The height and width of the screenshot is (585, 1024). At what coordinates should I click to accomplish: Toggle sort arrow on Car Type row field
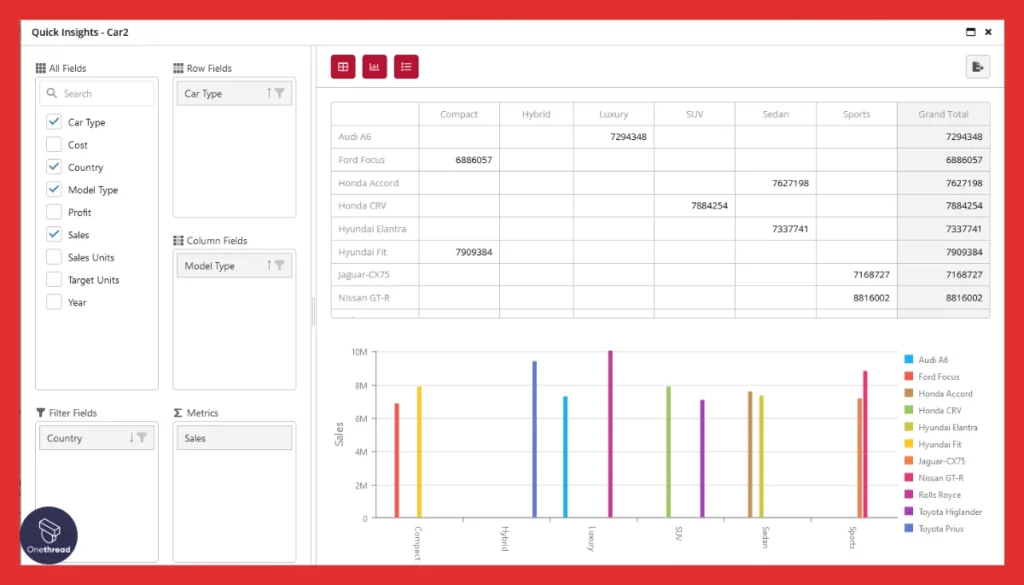[268, 93]
